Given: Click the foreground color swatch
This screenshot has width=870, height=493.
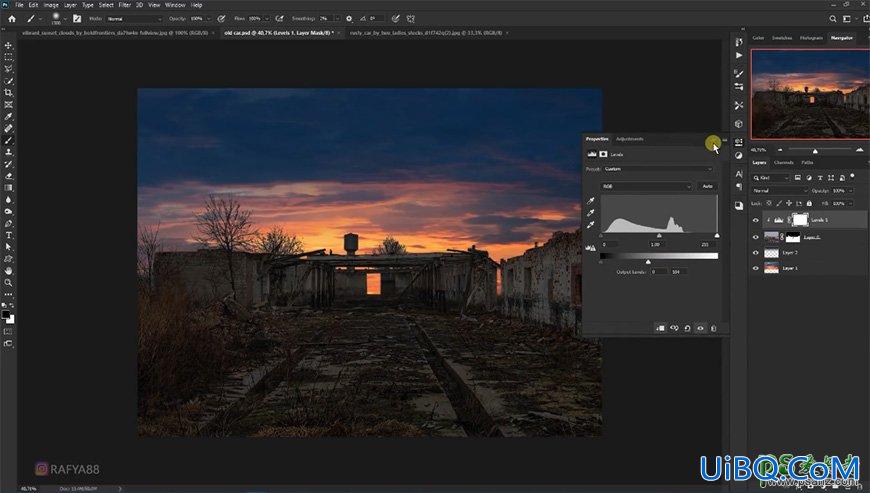Looking at the screenshot, I should [x=6, y=314].
